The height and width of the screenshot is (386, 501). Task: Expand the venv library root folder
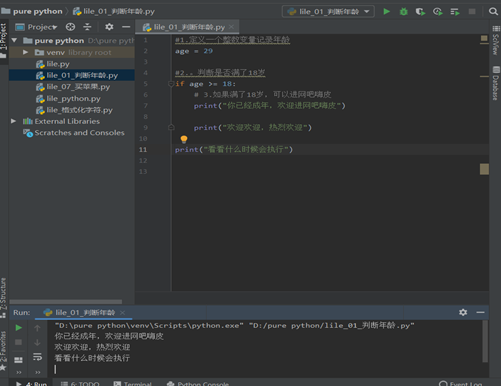pos(25,52)
